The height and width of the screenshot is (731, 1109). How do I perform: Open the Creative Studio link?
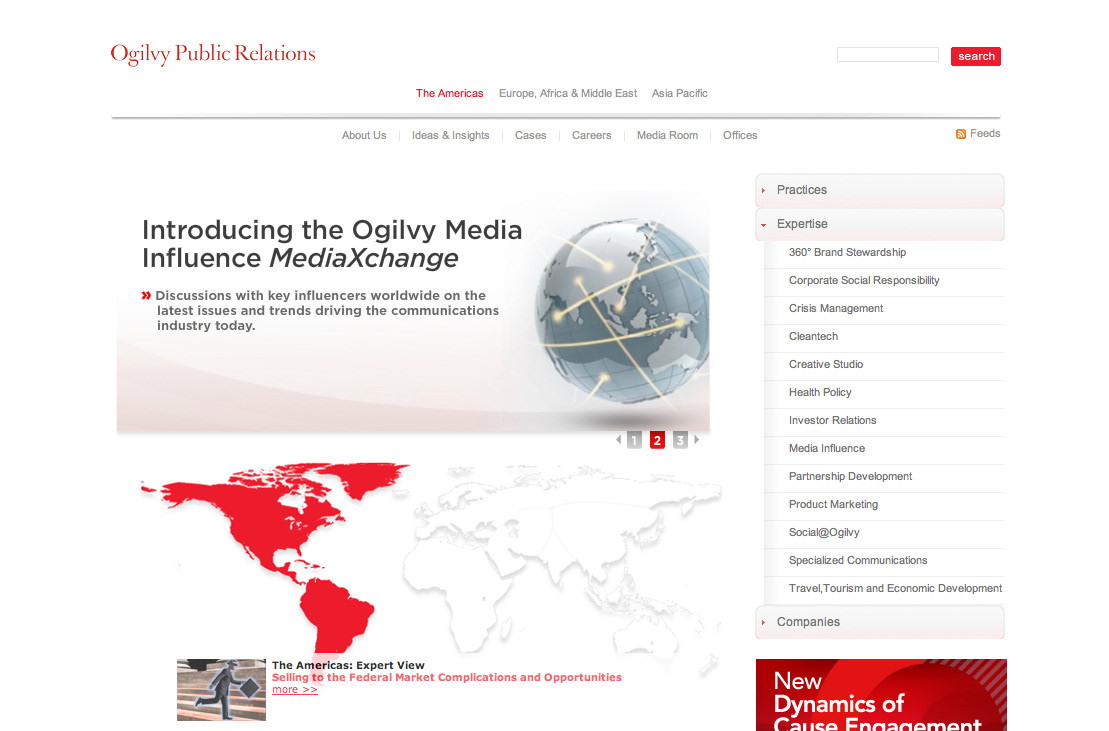tap(826, 365)
